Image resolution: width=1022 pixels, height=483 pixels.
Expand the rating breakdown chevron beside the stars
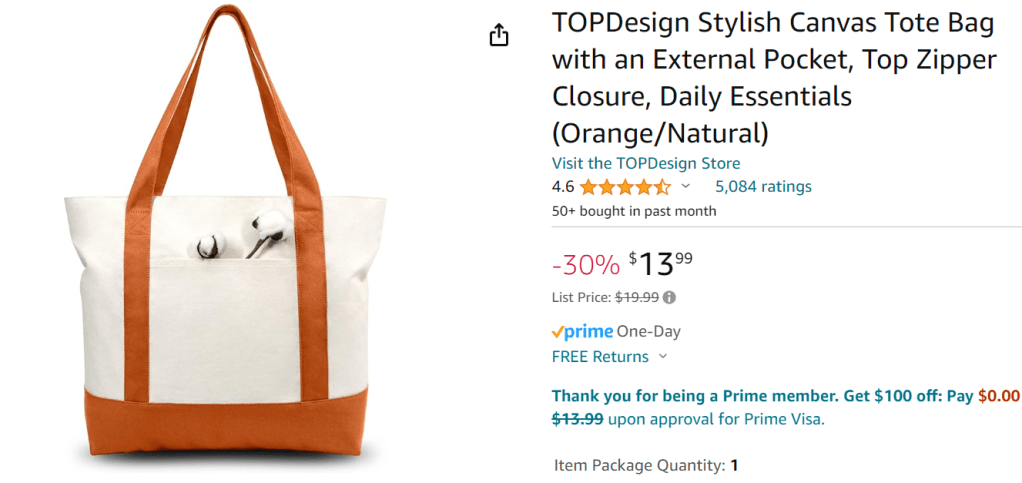[686, 187]
